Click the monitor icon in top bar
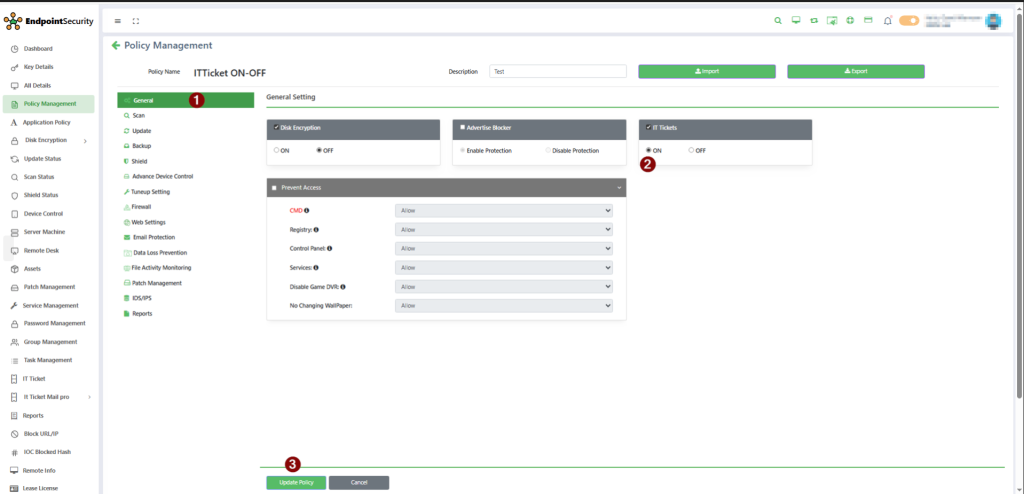The width and height of the screenshot is (1024, 494). (796, 20)
